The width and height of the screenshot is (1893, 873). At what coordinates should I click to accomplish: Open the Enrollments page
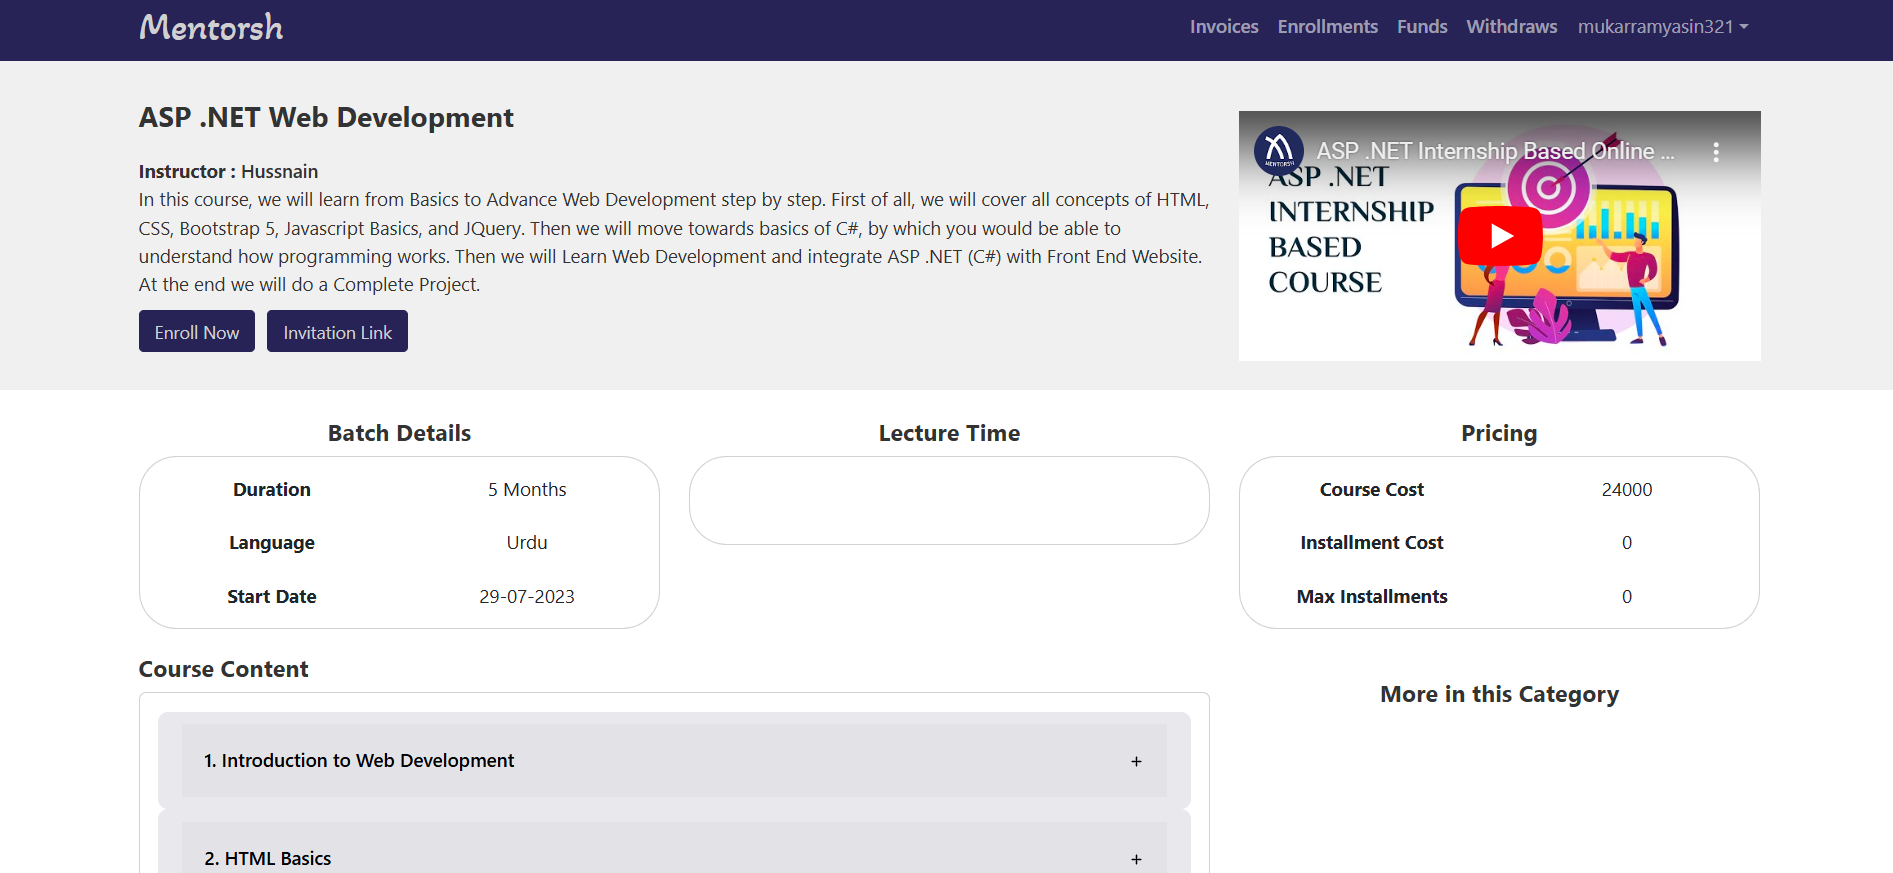coord(1327,27)
